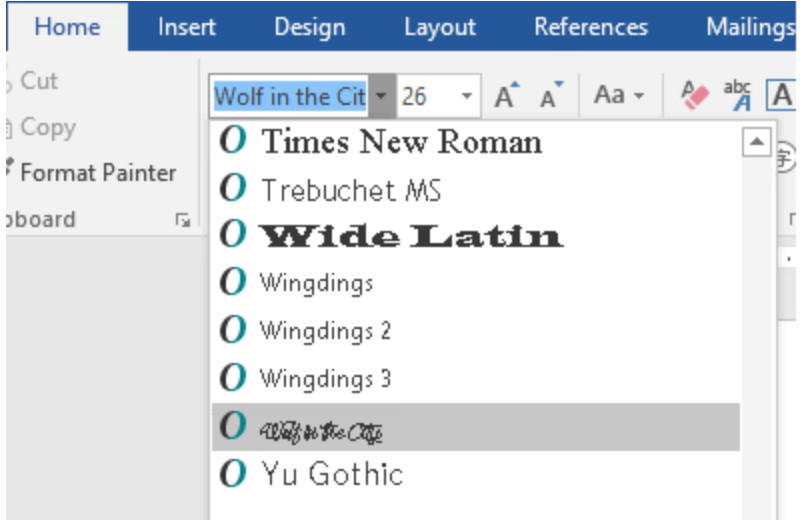Viewport: 800px width, 520px height.
Task: Open the References tab
Action: tap(591, 27)
